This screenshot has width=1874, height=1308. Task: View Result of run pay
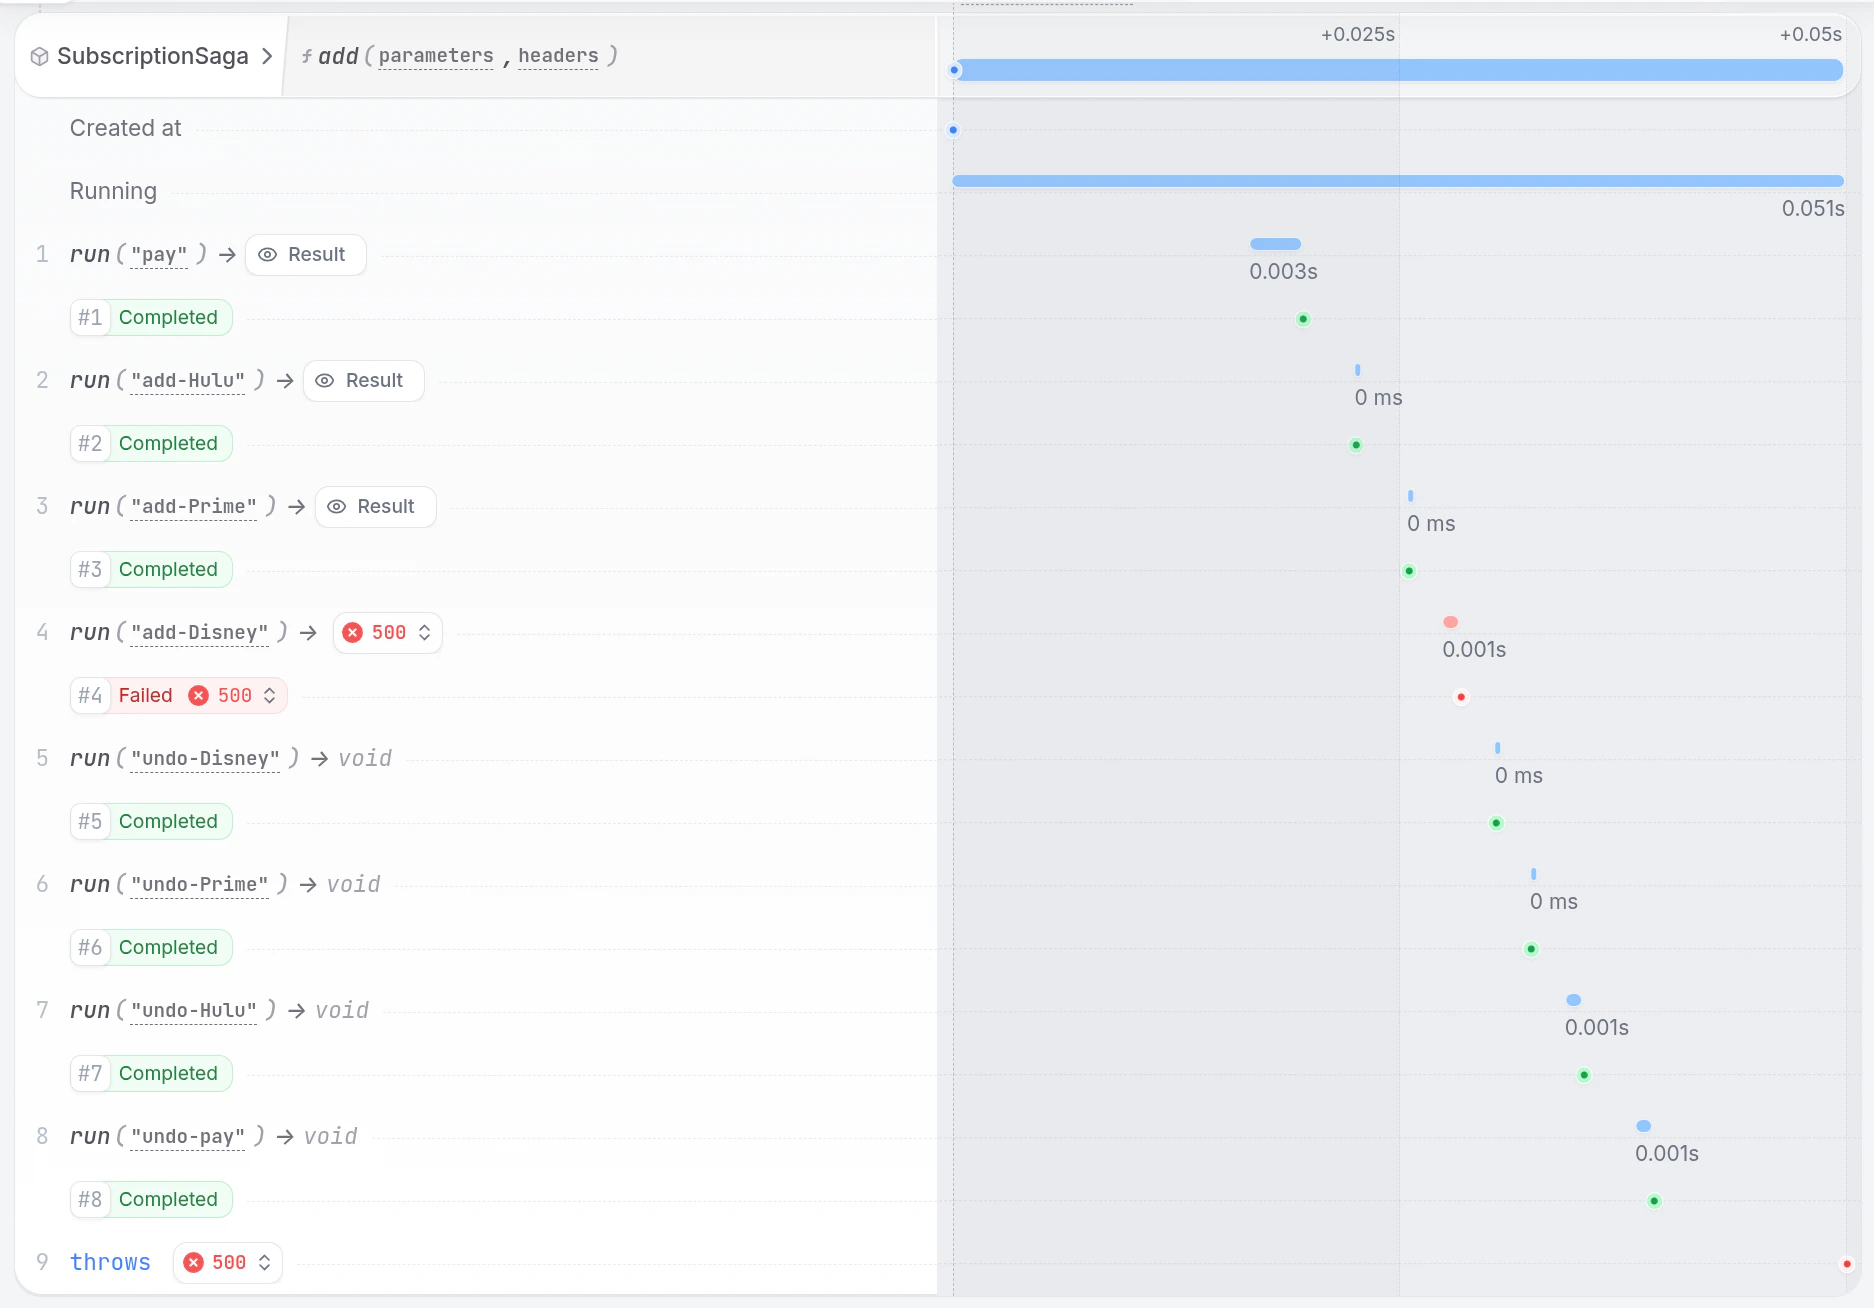305,255
